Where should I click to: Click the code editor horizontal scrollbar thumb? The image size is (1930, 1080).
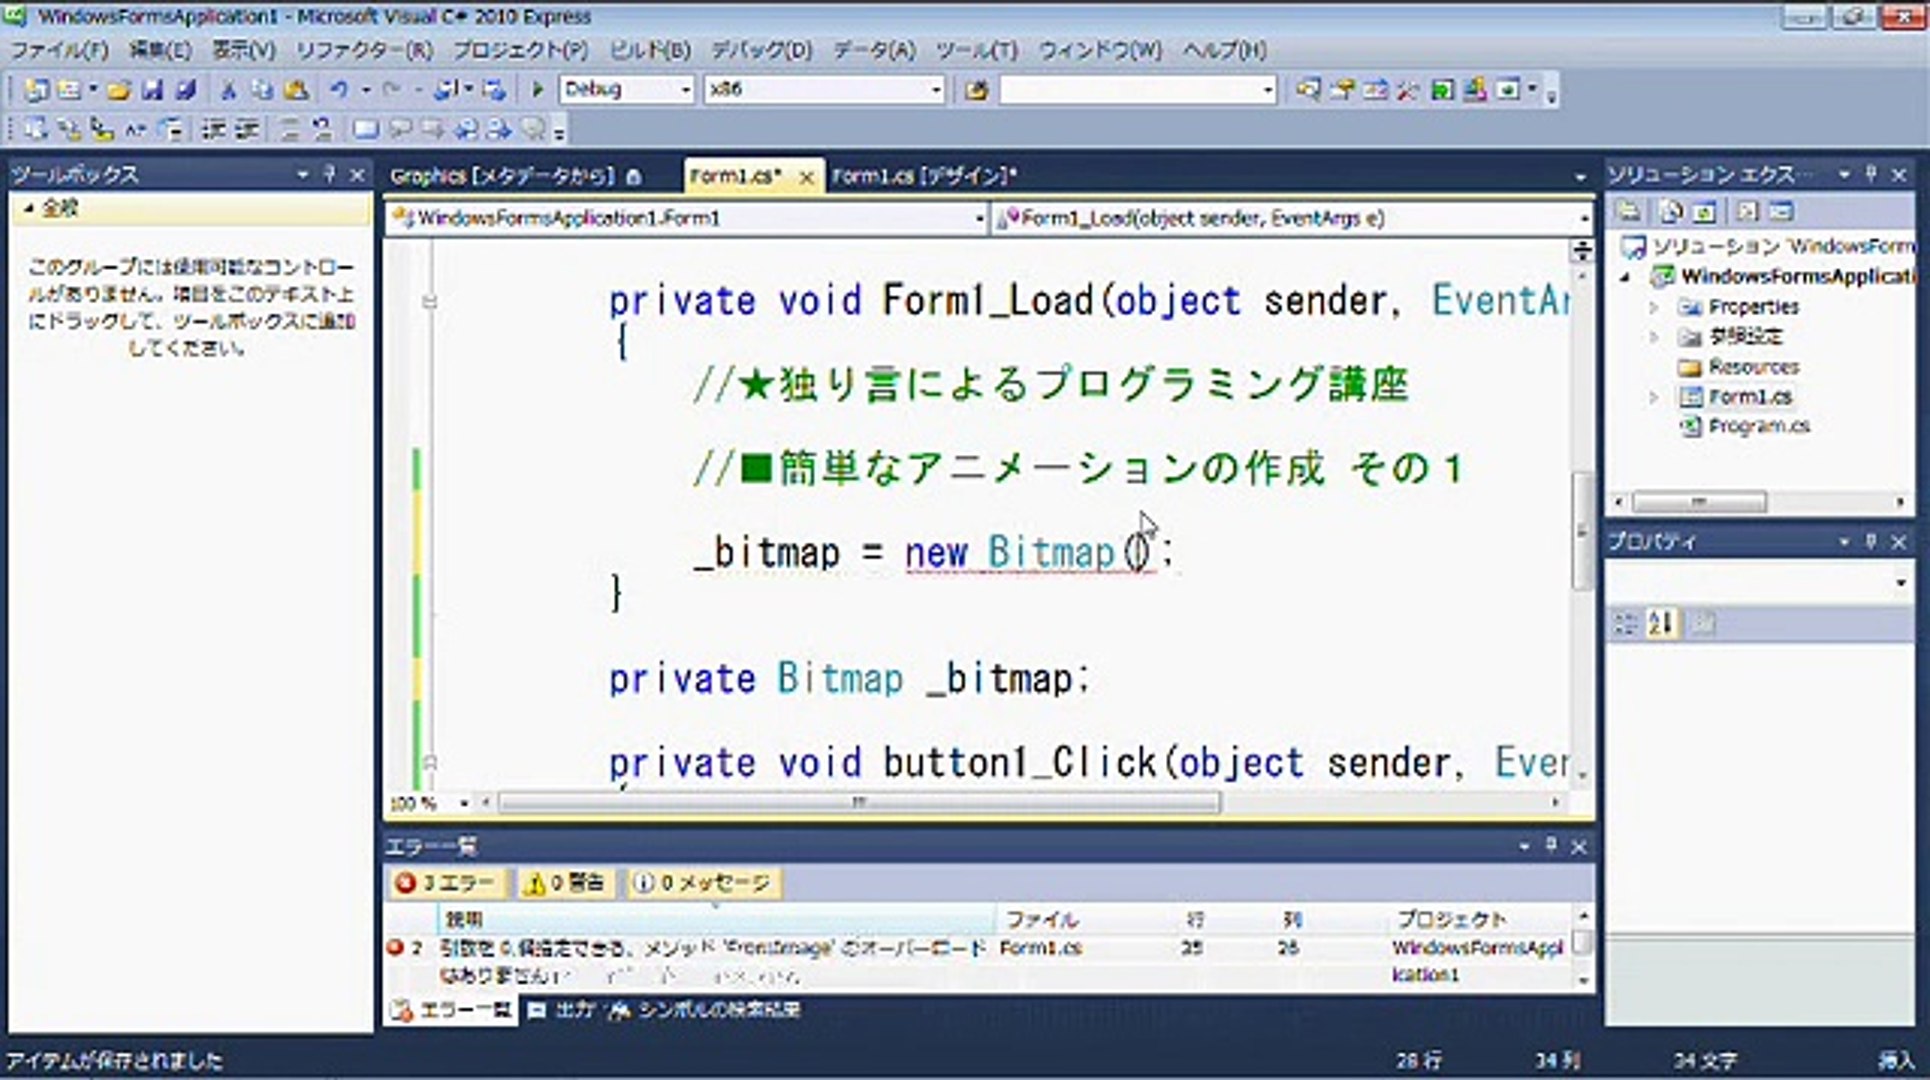coord(859,803)
